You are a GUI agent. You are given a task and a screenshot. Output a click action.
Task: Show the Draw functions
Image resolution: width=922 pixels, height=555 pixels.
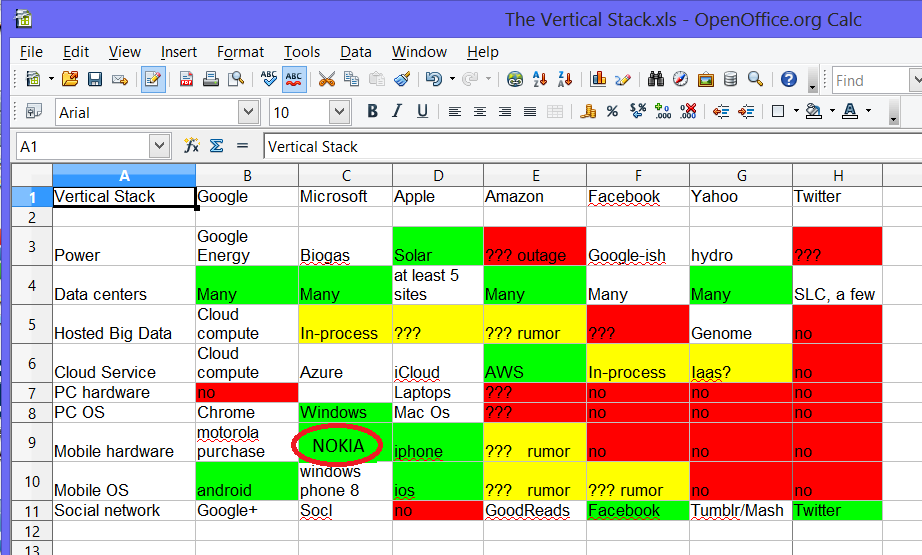tap(623, 79)
